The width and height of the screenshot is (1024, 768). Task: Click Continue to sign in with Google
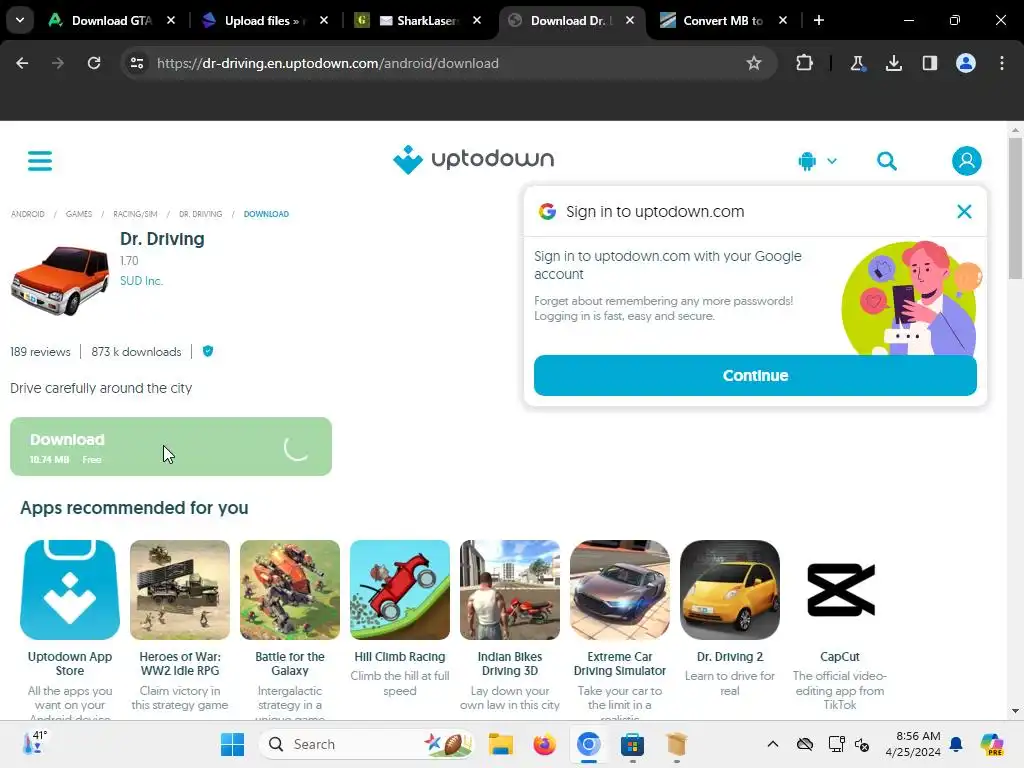pyautogui.click(x=755, y=376)
